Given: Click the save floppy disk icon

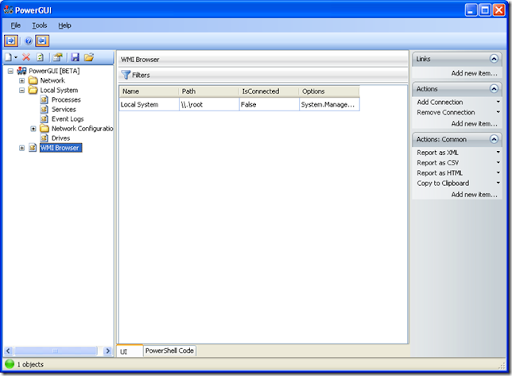Looking at the screenshot, I should [75, 57].
